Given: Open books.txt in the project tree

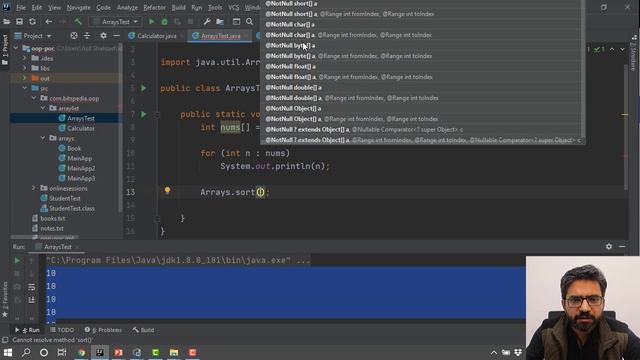Looking at the screenshot, I should pos(53,218).
